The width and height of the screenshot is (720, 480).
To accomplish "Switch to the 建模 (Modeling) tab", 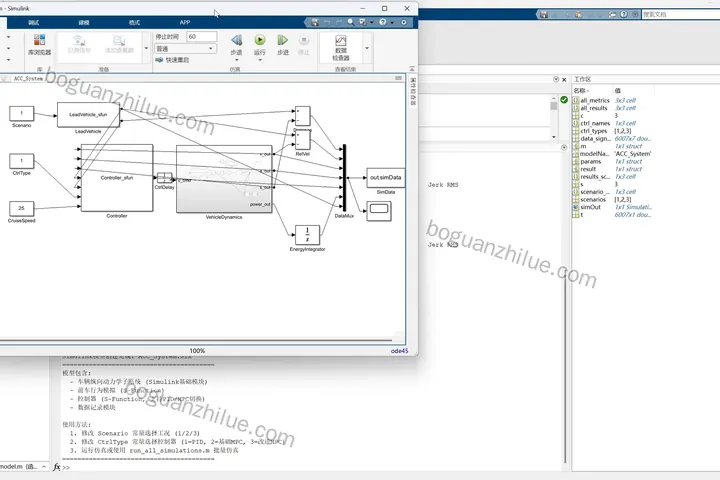I will pos(84,22).
